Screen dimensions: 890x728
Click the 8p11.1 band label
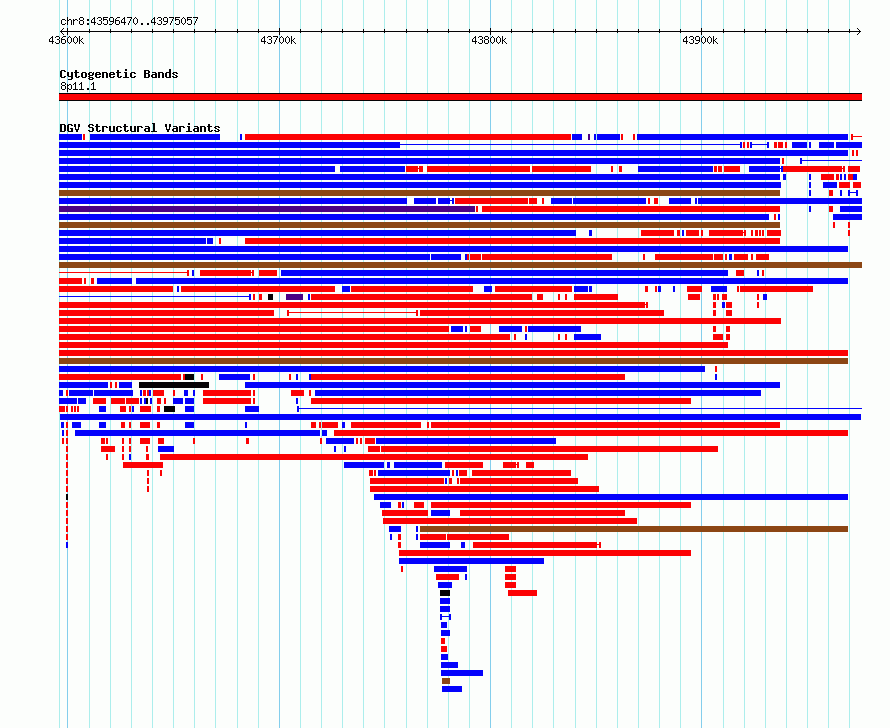click(78, 86)
